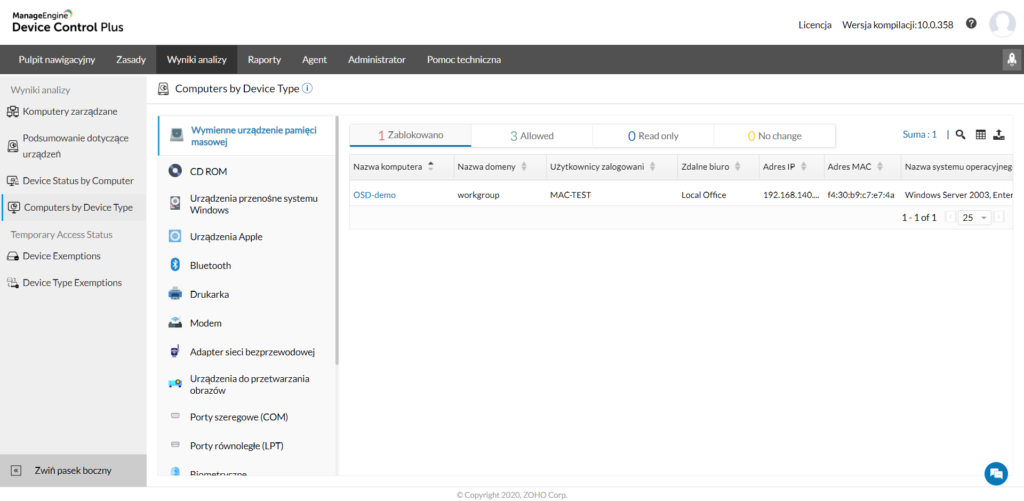Click the table search magnifier icon
This screenshot has width=1024, height=501.
[960, 134]
